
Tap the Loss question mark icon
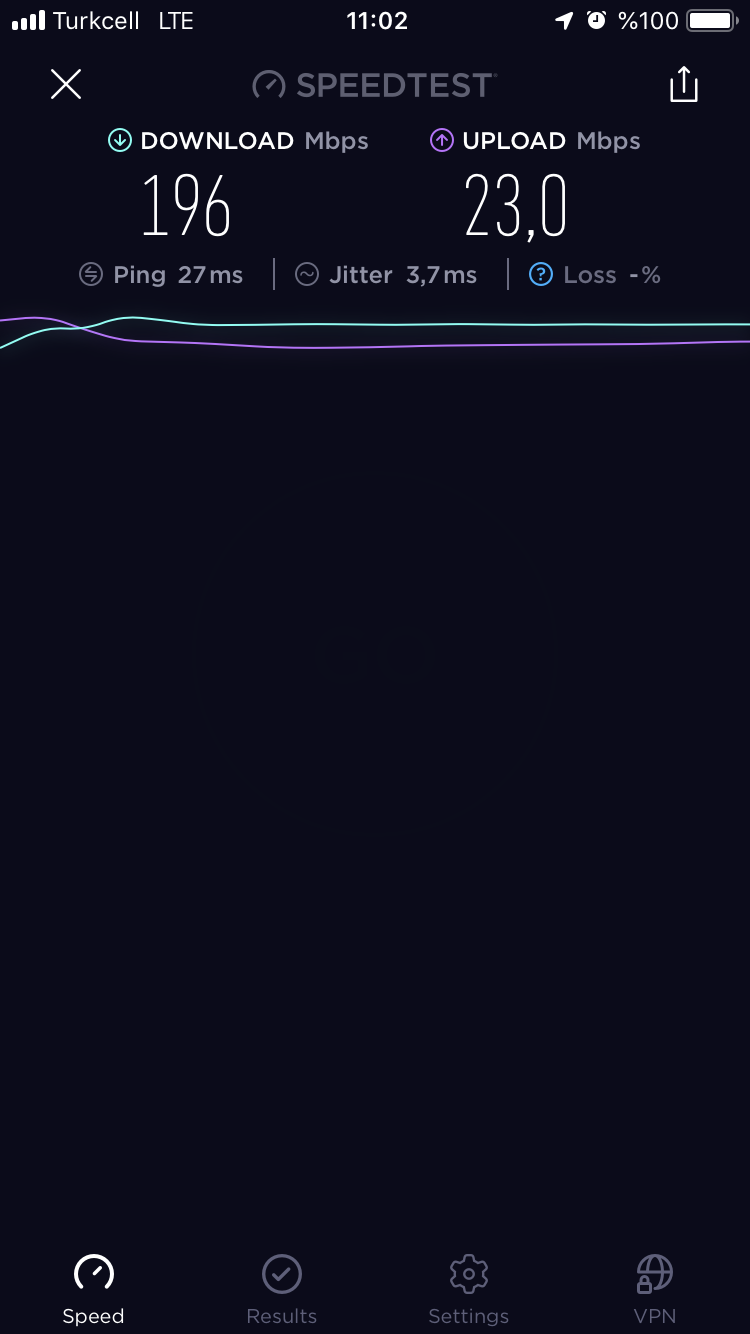(x=541, y=275)
